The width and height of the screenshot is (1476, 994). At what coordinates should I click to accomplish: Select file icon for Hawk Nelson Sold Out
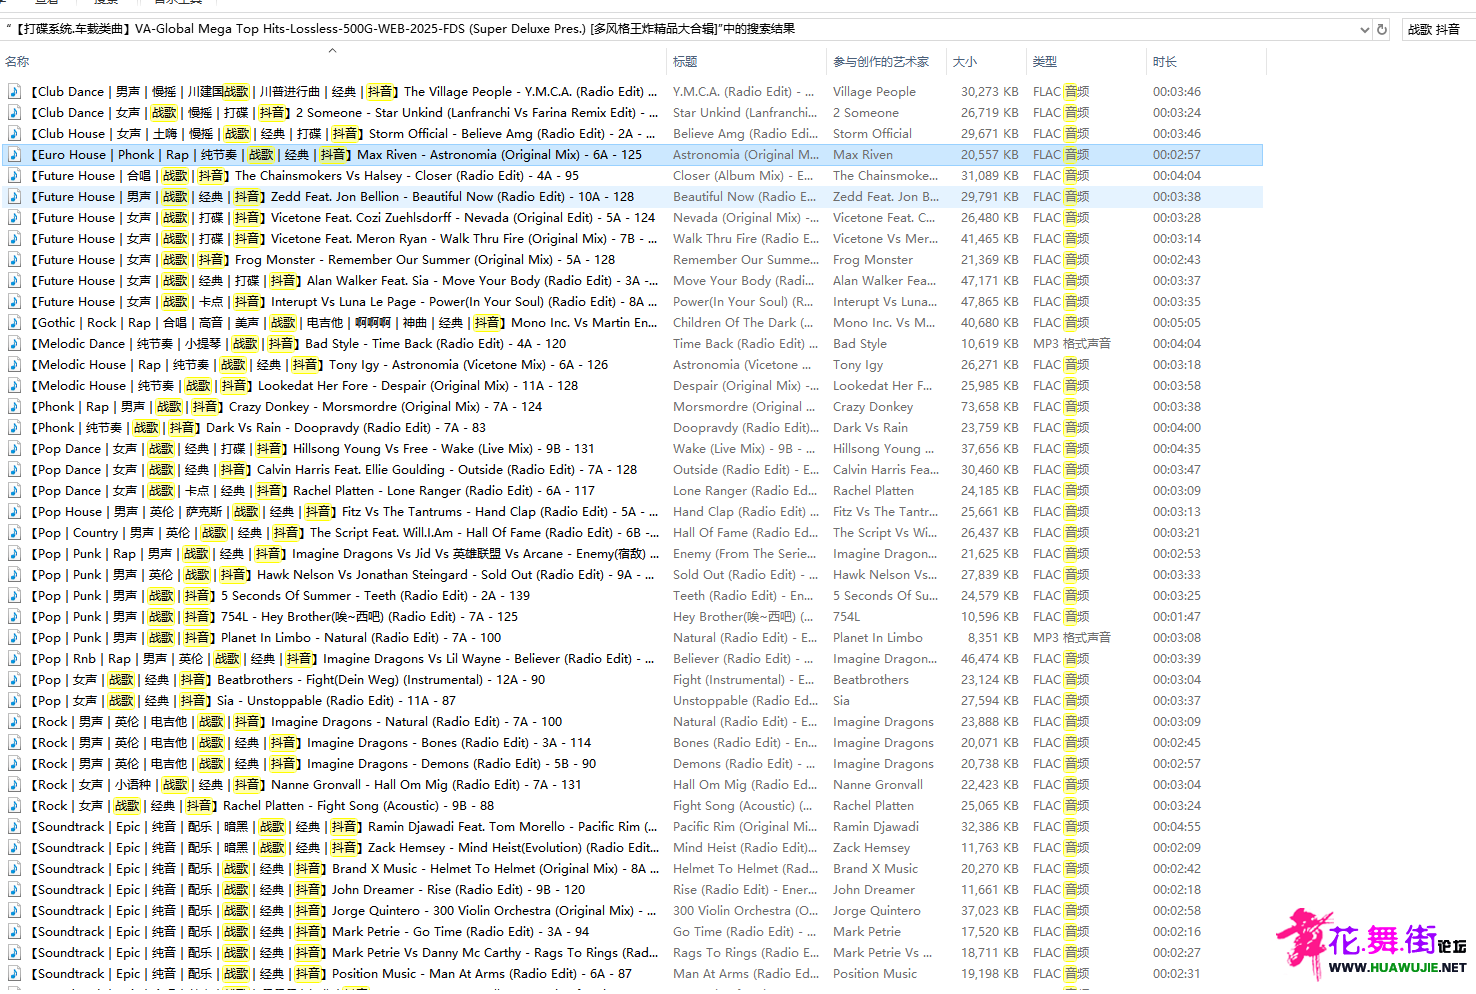(x=15, y=575)
